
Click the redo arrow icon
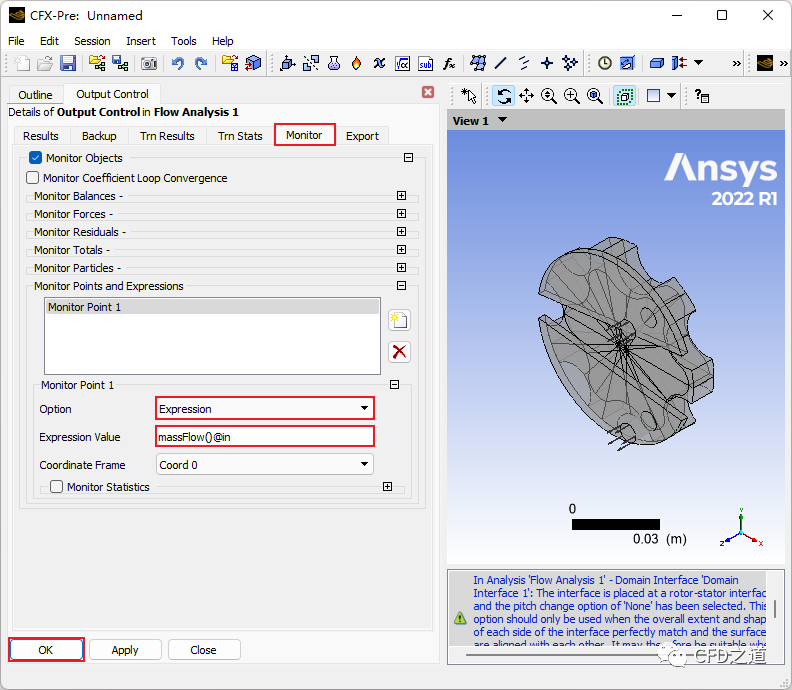point(201,63)
